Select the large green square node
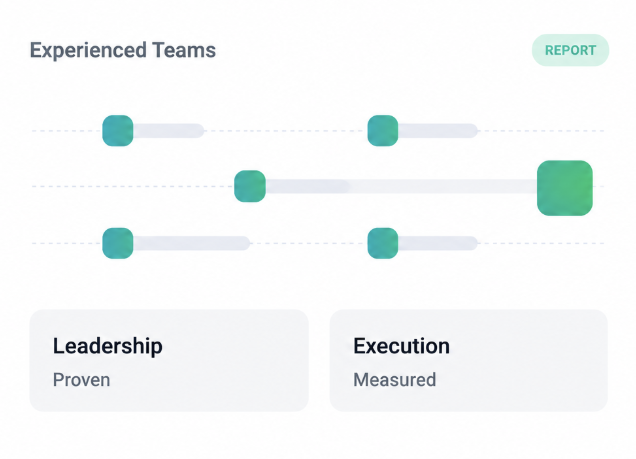 point(565,188)
